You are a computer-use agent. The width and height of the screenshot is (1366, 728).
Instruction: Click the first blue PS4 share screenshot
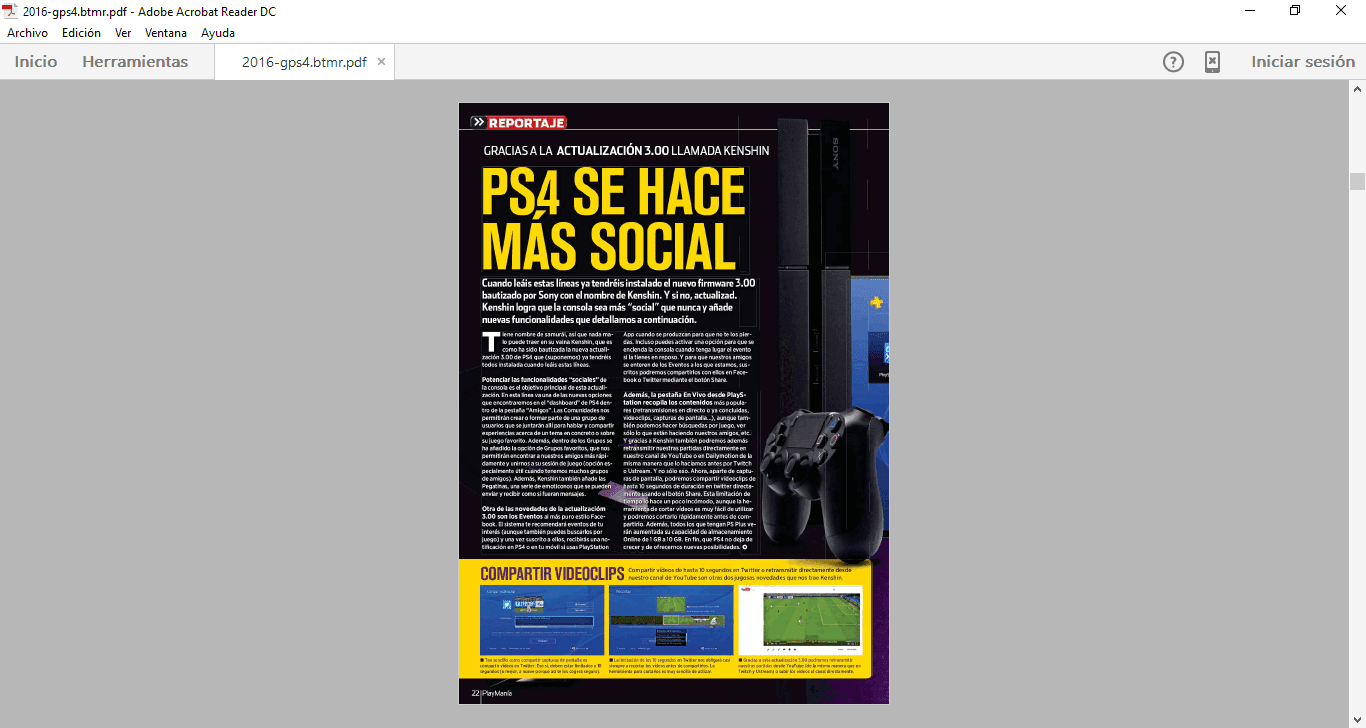(x=542, y=620)
